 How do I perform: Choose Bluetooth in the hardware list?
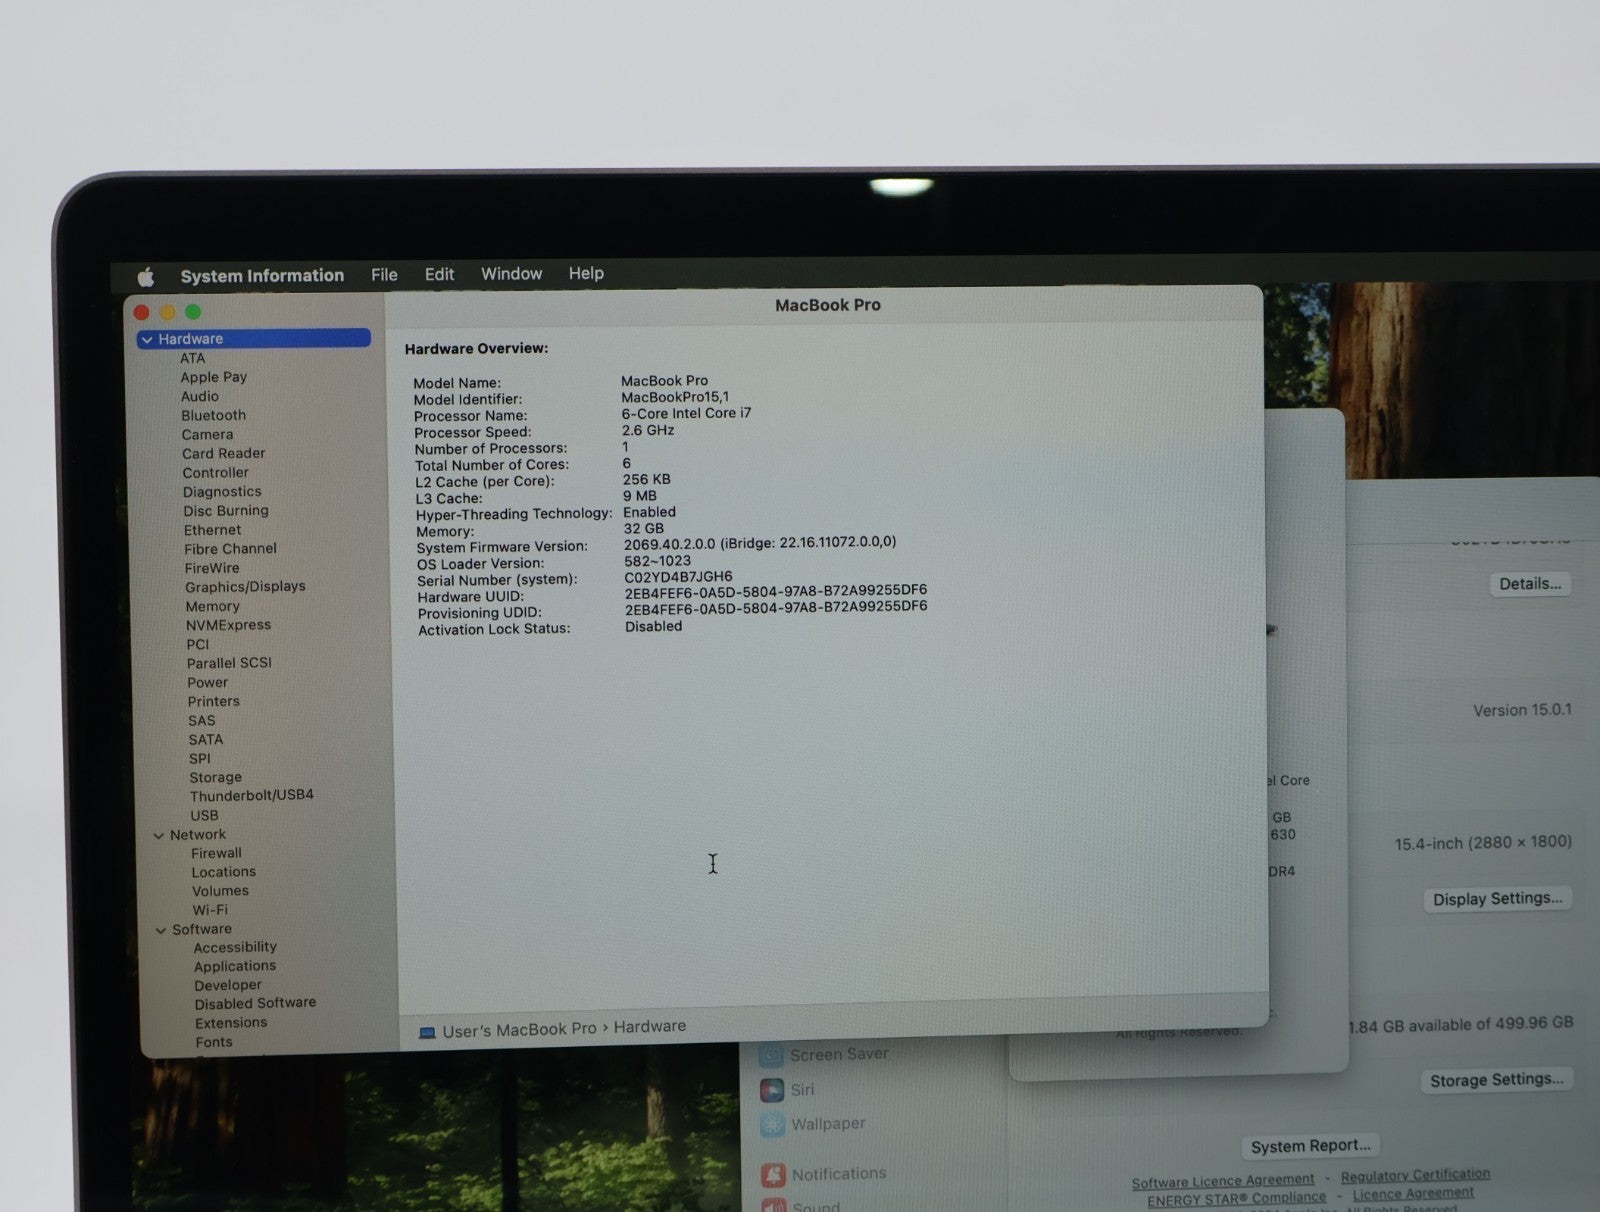[x=213, y=415]
